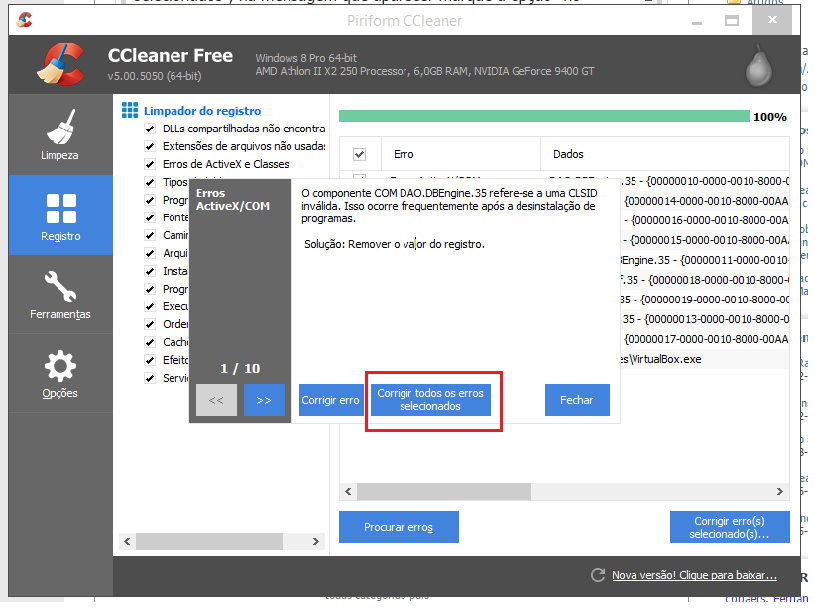Toggle the Tipos checkbox in registry list

click(x=150, y=182)
